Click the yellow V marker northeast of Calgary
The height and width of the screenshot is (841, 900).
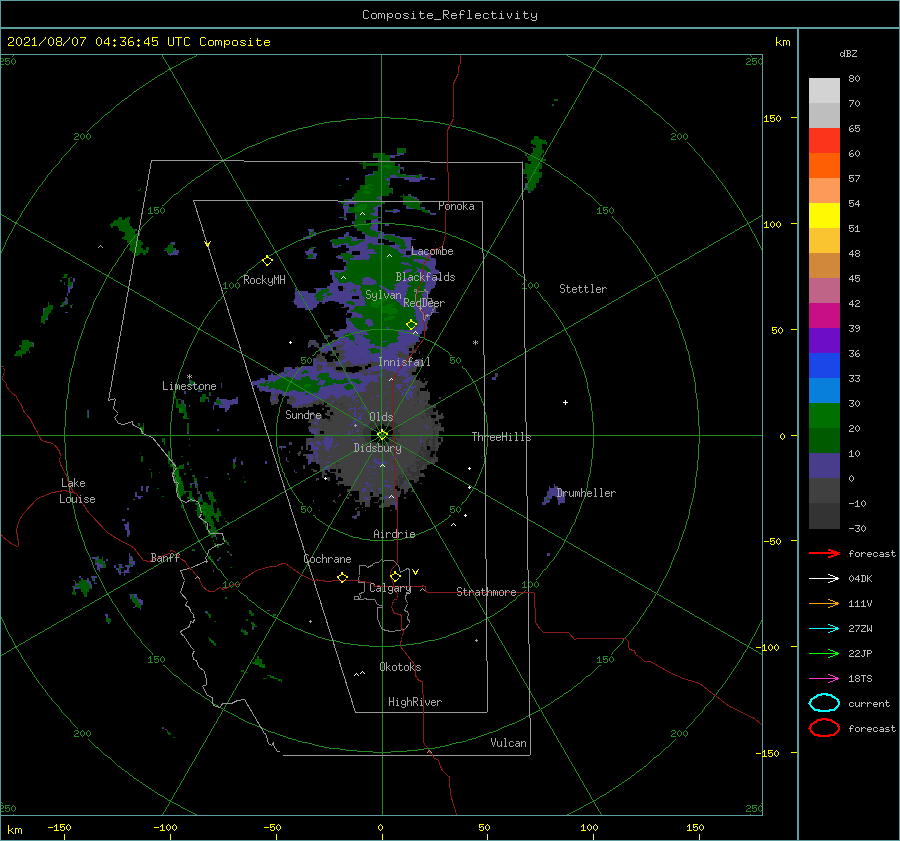click(x=415, y=572)
